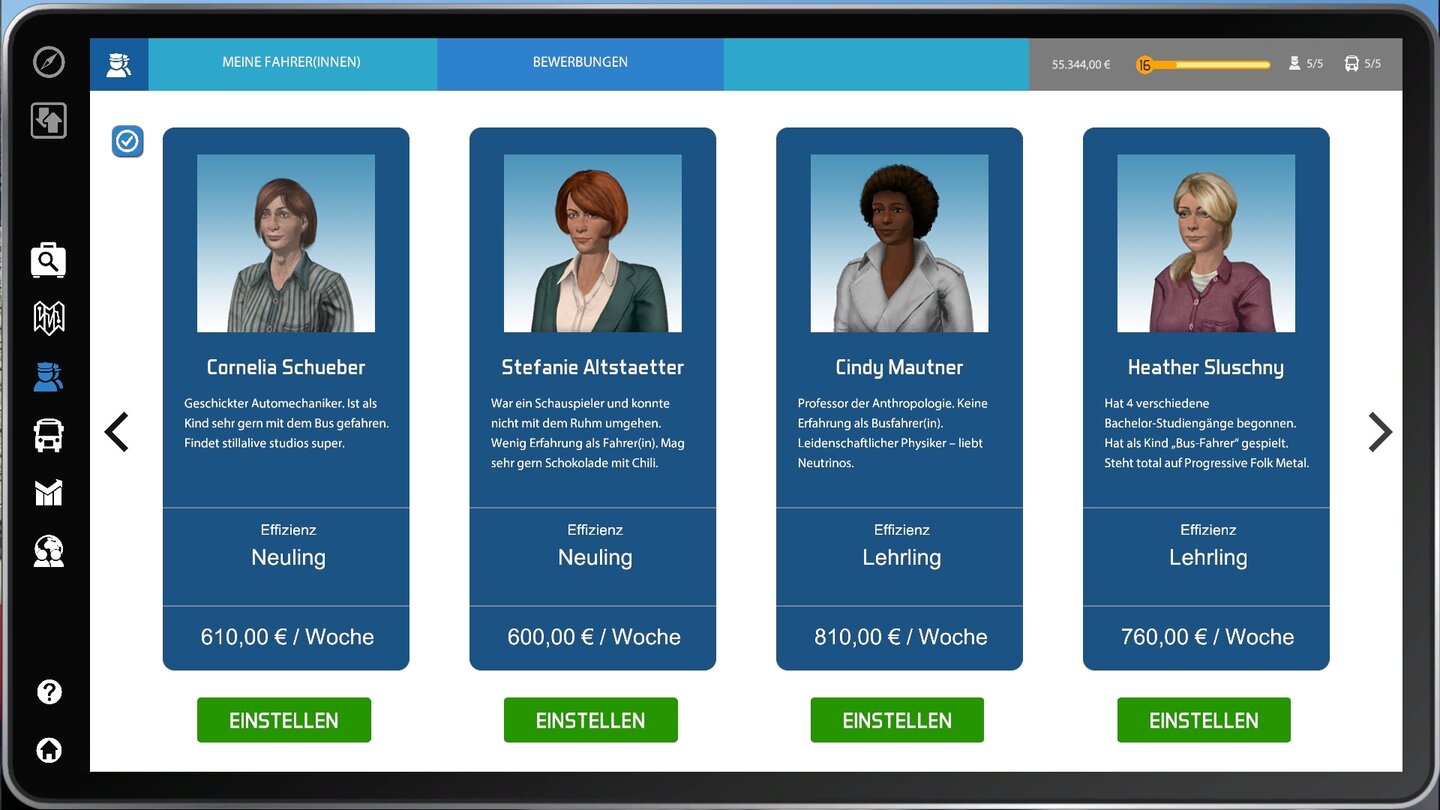Image resolution: width=1440 pixels, height=810 pixels.
Task: Click the upload arrow icon in sidebar
Action: click(x=49, y=120)
